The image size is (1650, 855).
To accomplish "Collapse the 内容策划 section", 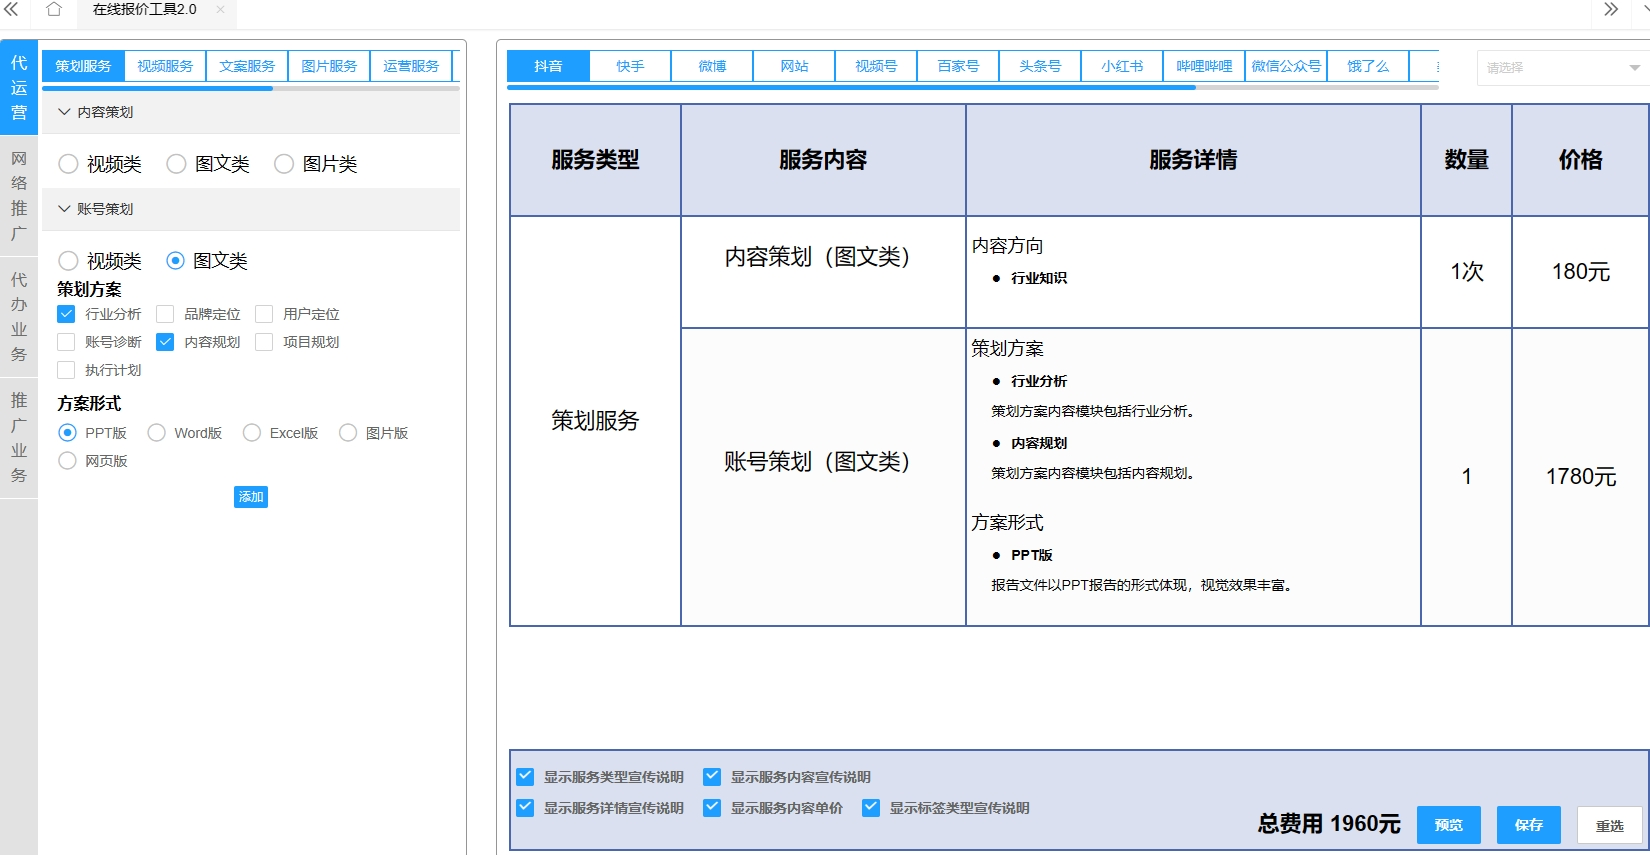I will point(65,112).
